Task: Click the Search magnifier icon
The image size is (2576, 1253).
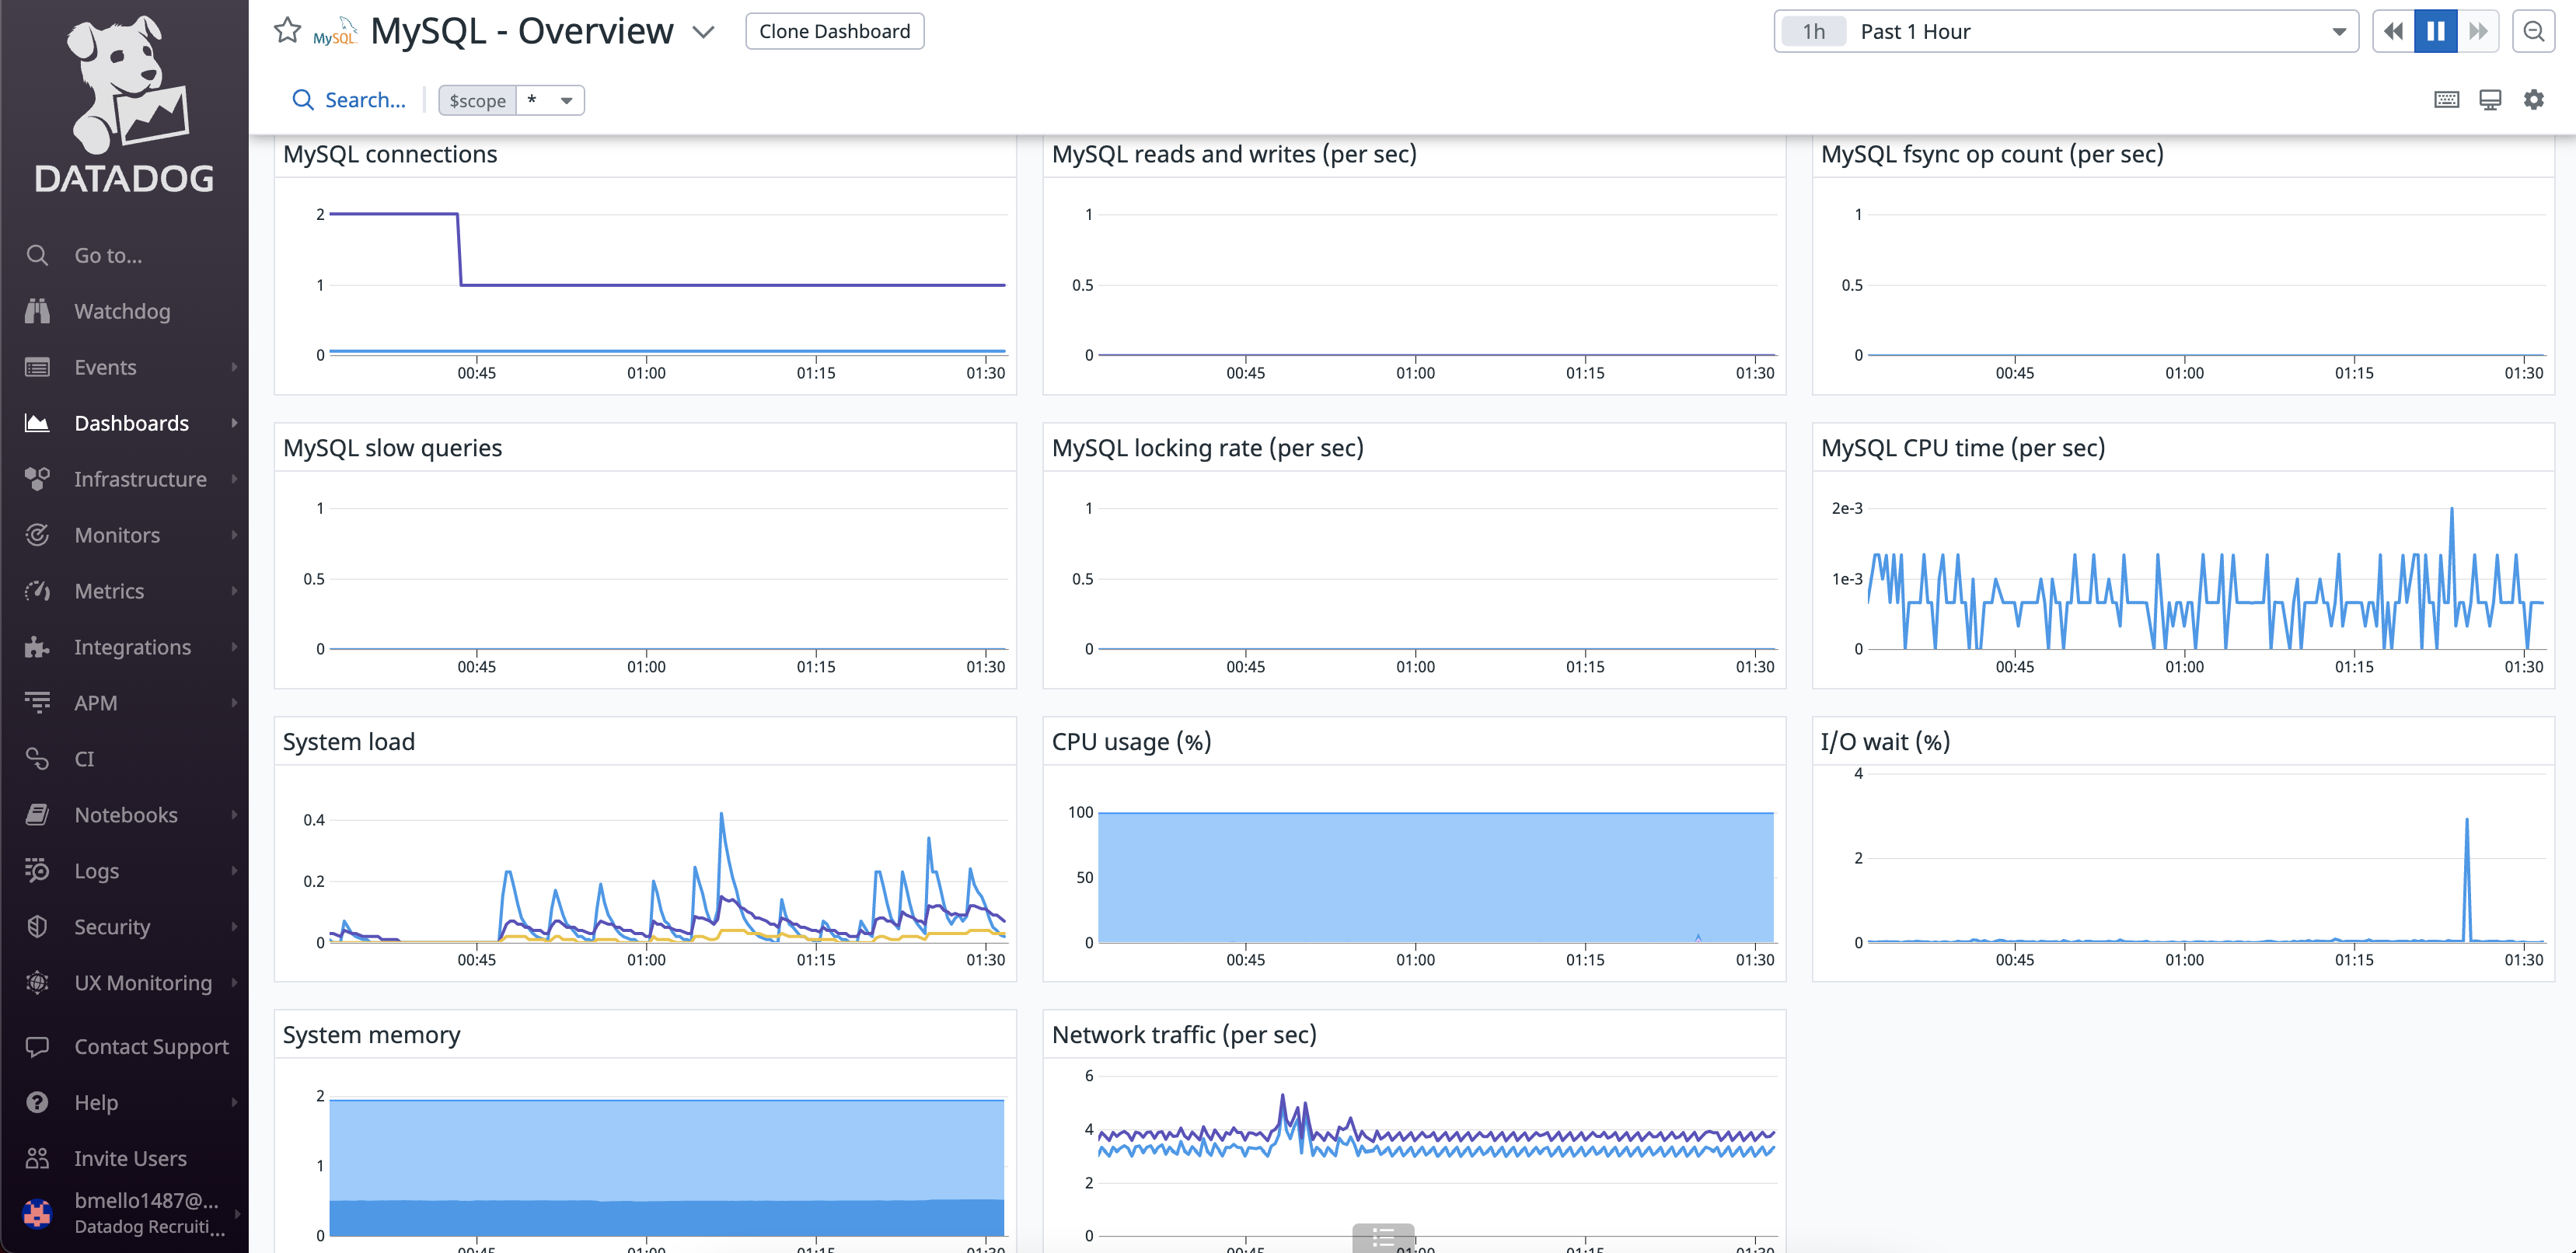Action: (302, 100)
